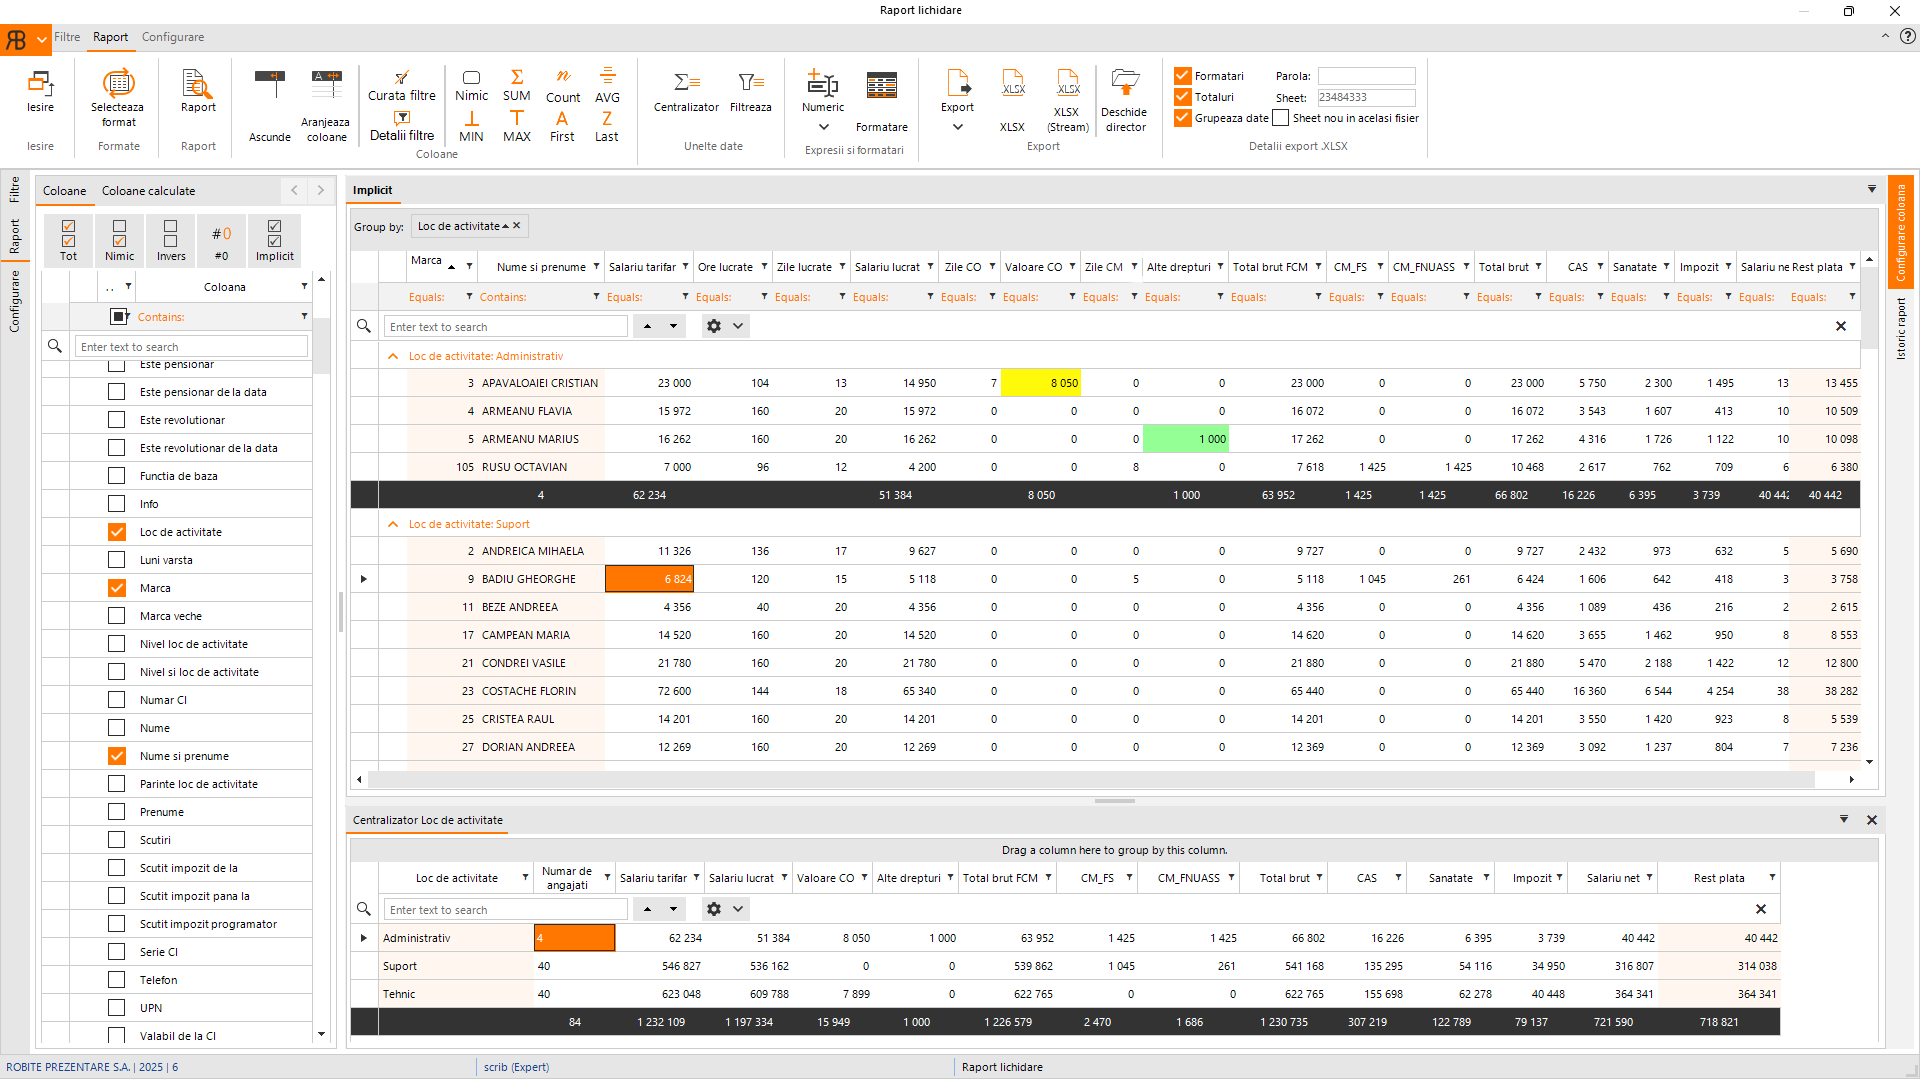
Task: Apply the MIN aggregate
Action: [471, 127]
